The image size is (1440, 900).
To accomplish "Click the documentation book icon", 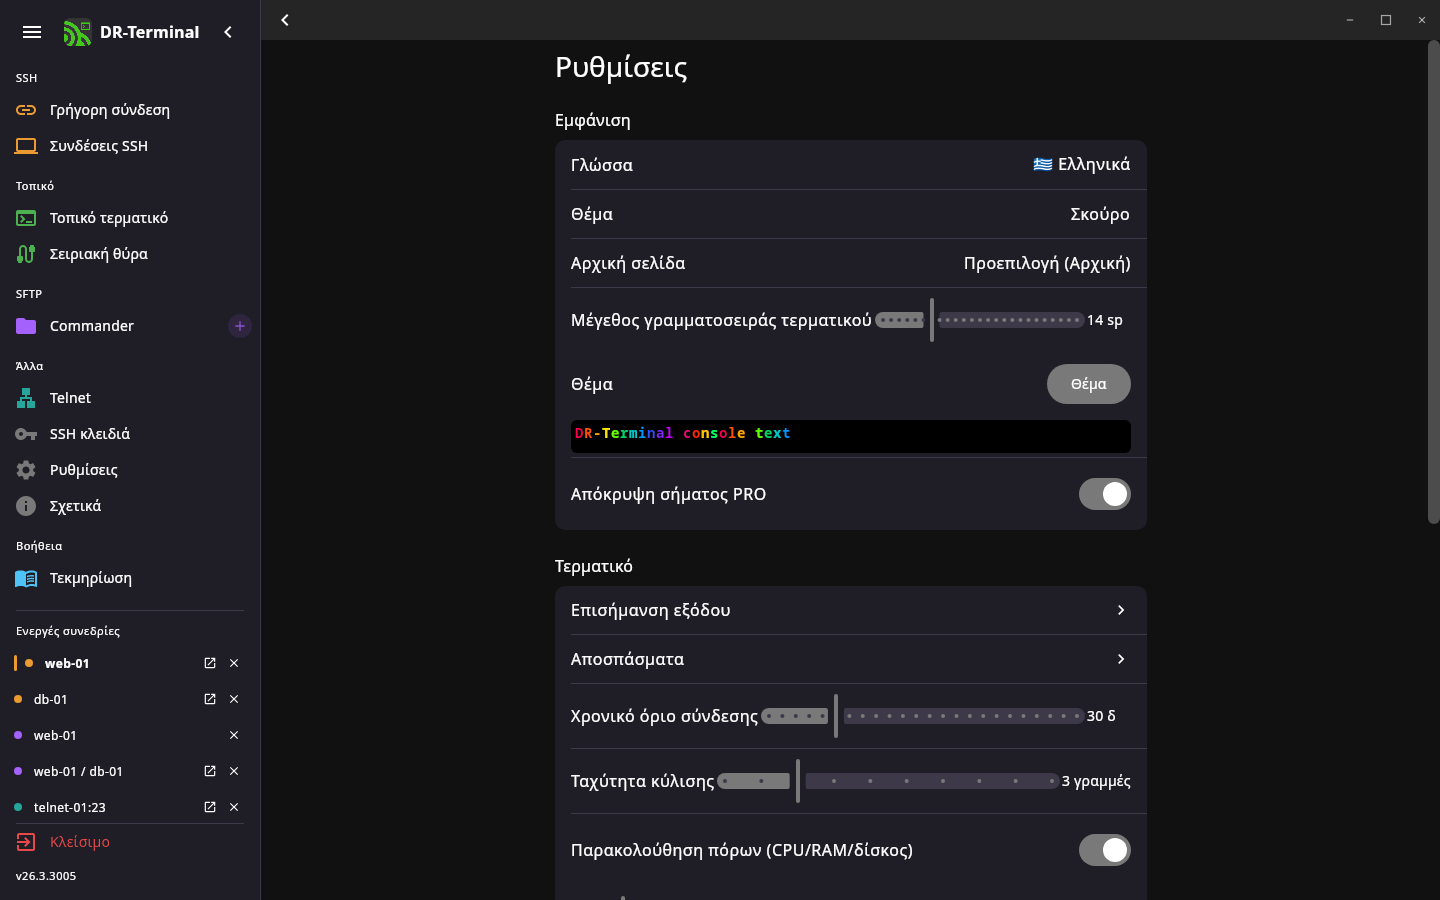I will pos(26,578).
